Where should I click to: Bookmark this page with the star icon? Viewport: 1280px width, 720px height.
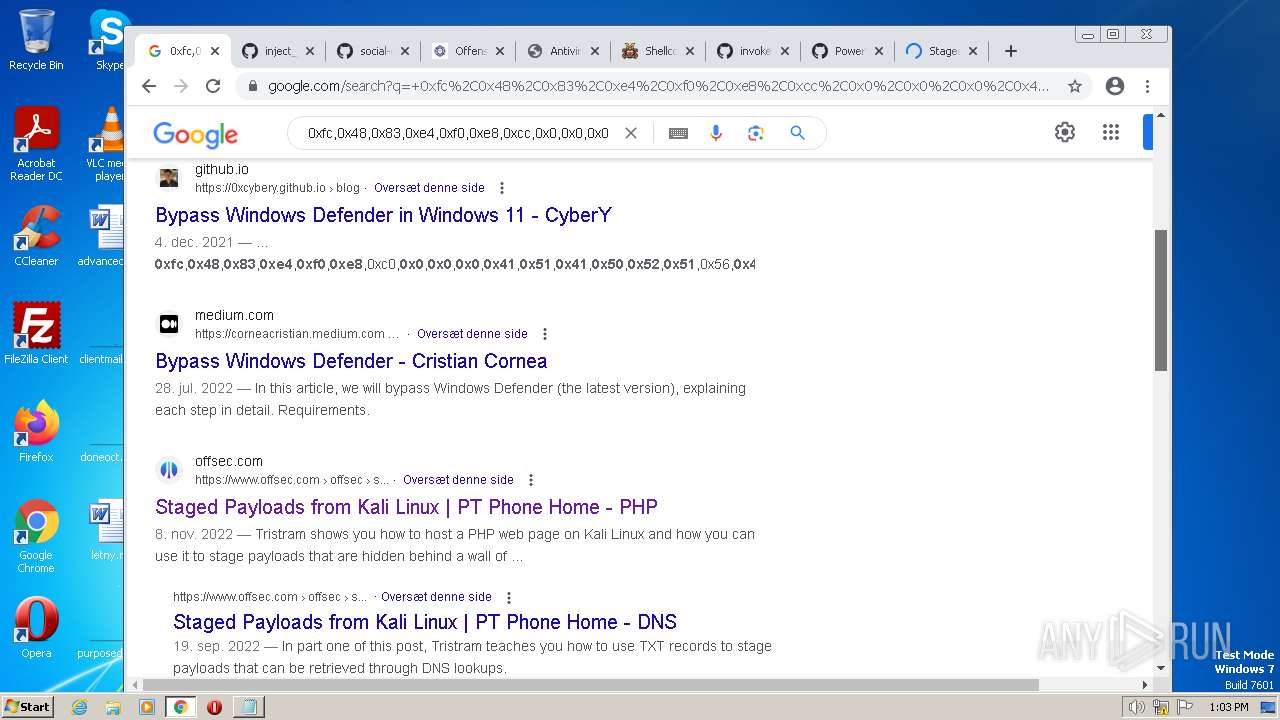(1075, 86)
